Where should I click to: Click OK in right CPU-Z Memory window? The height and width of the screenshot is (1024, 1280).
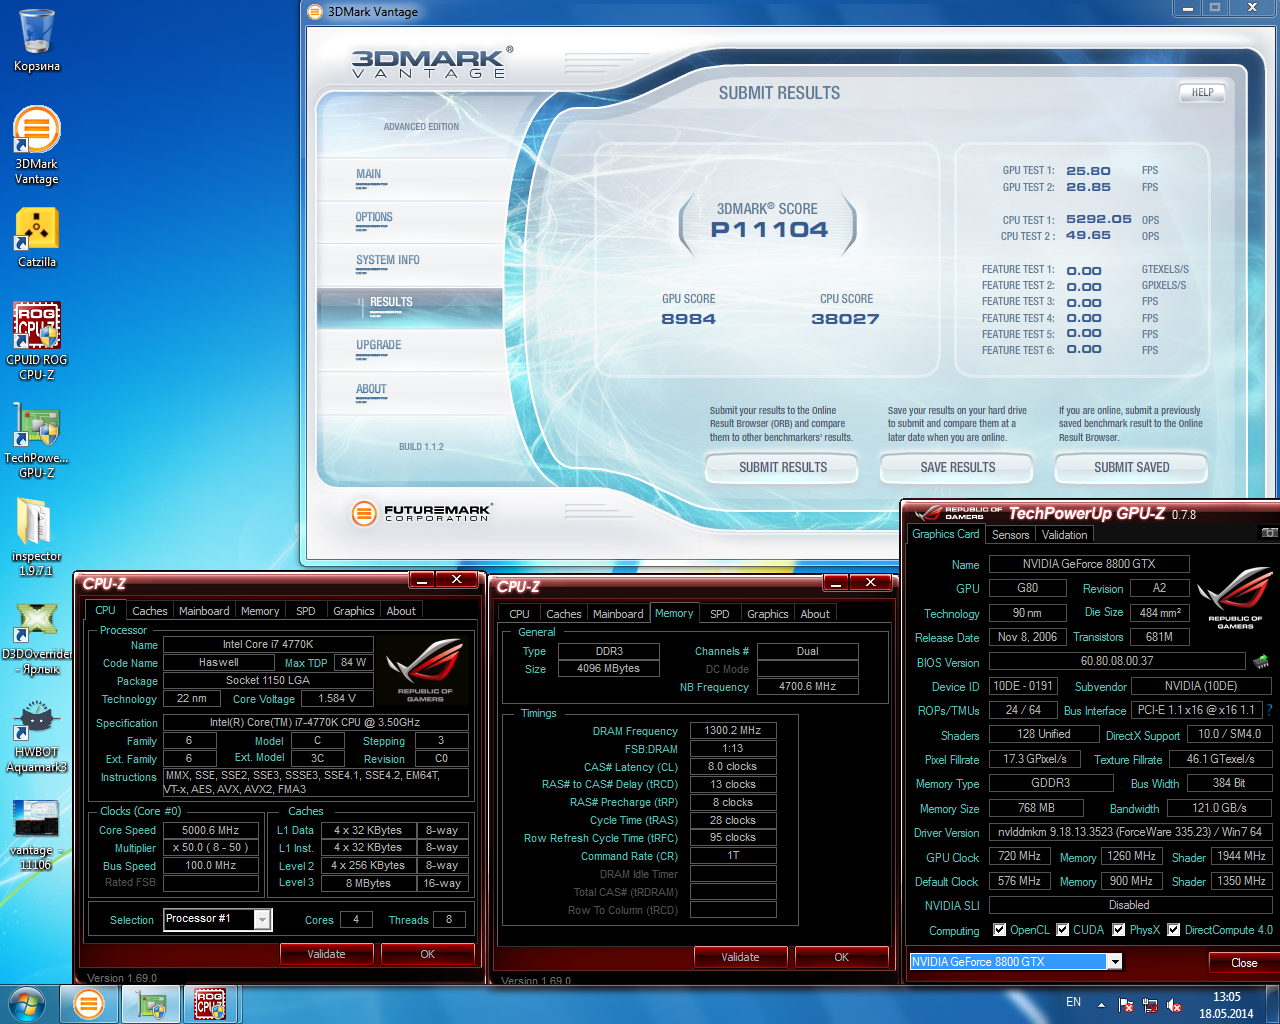click(x=841, y=957)
